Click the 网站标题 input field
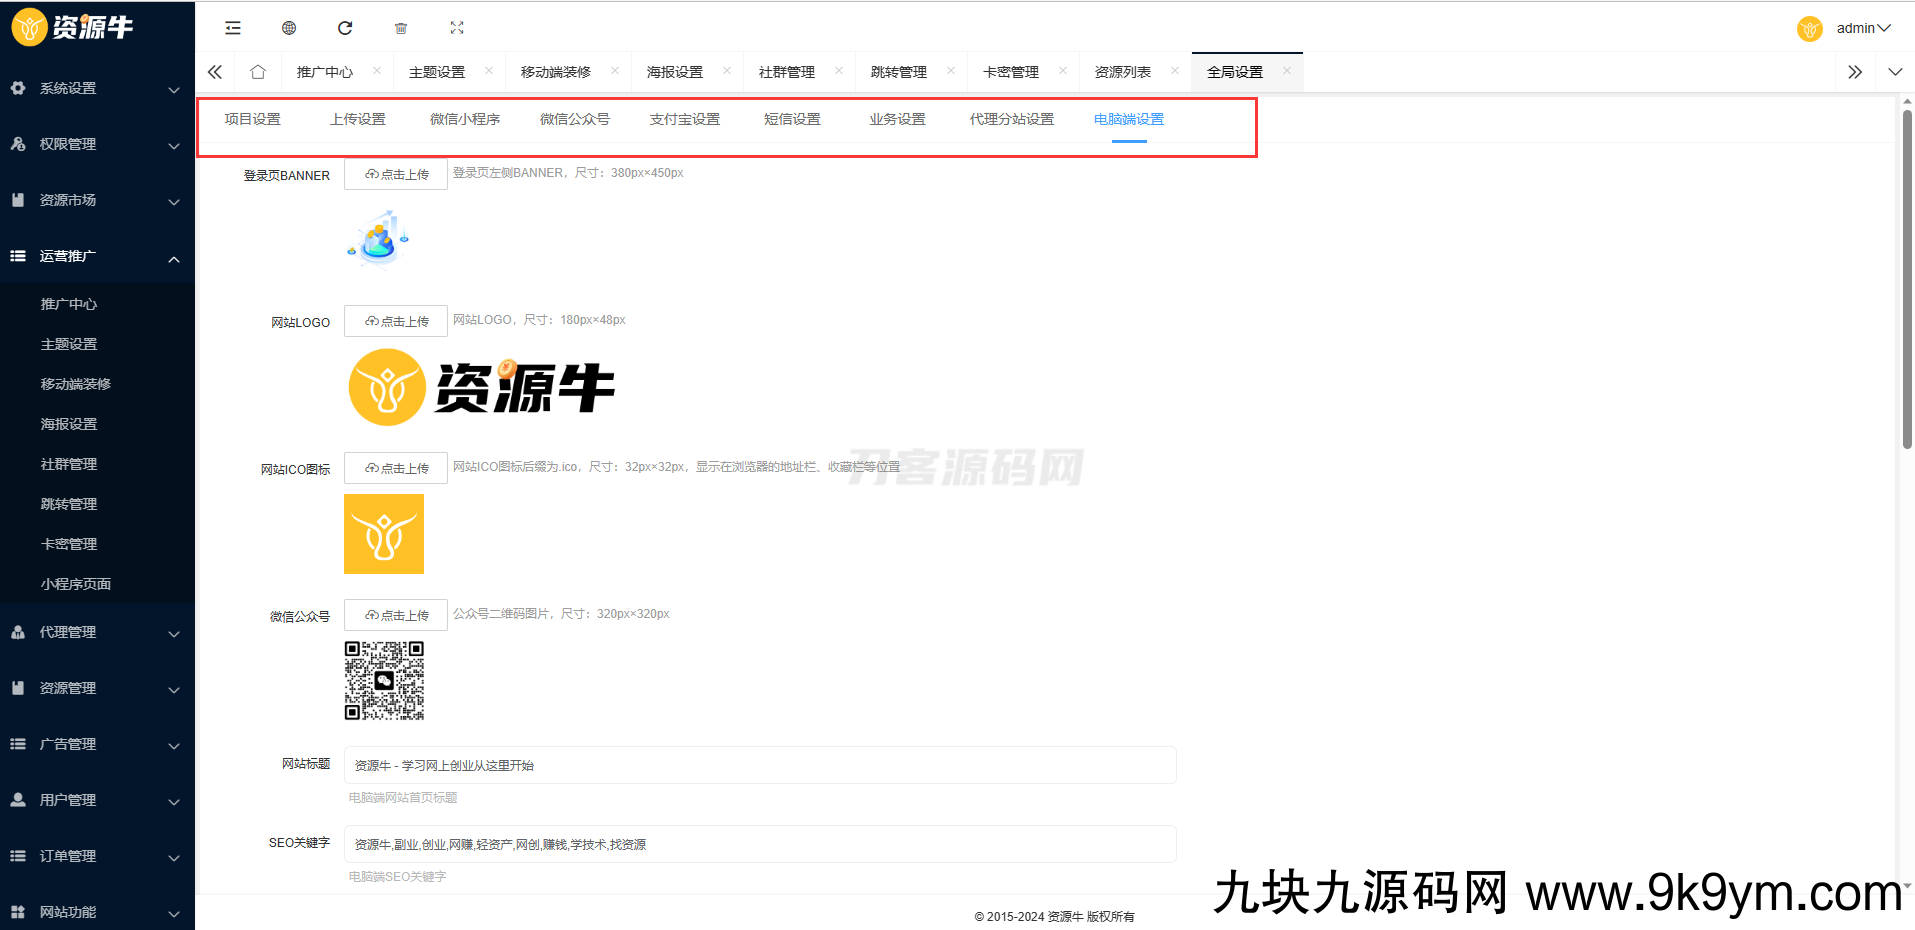Screen dimensions: 1915x930 click(760, 765)
